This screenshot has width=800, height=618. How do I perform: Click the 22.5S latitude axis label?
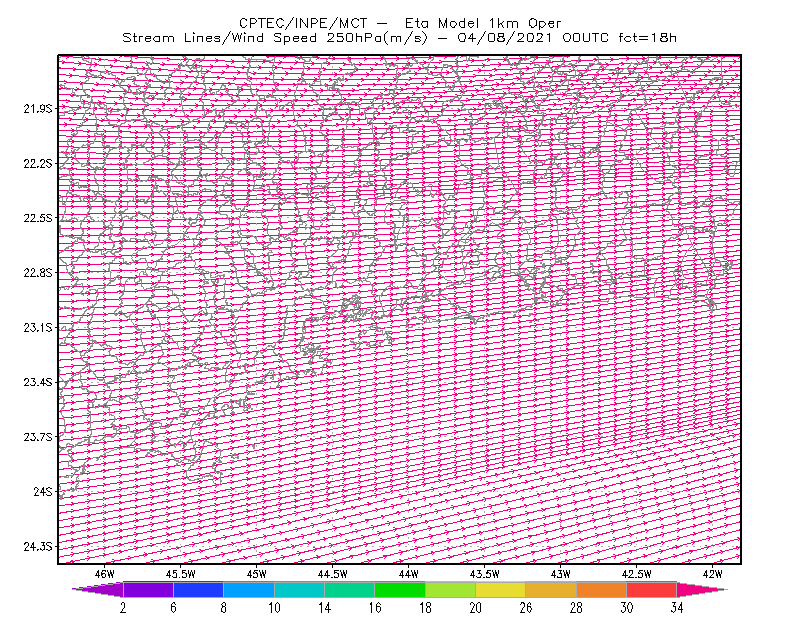tap(38, 218)
